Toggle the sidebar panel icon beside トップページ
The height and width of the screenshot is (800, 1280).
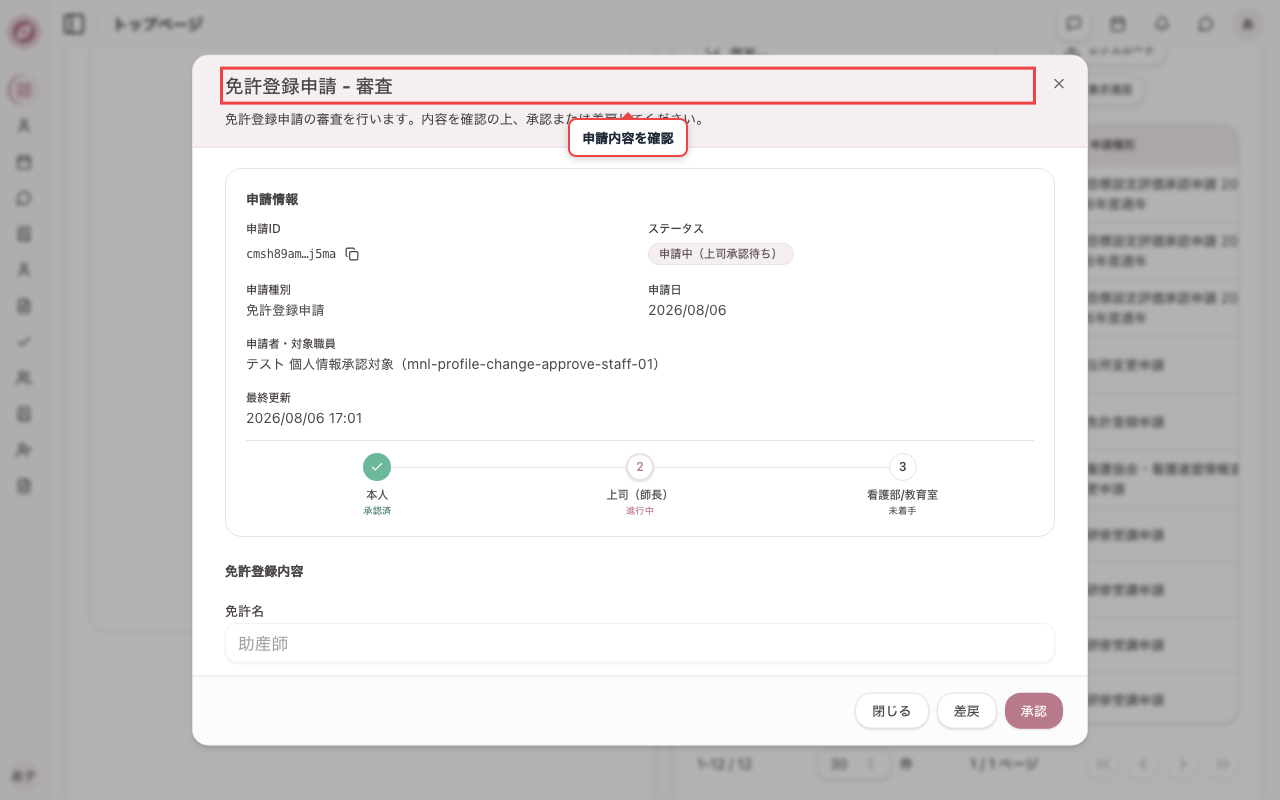tap(74, 24)
